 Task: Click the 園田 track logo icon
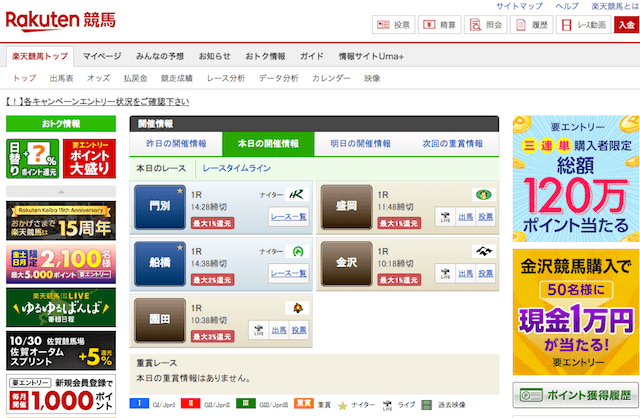(x=297, y=308)
